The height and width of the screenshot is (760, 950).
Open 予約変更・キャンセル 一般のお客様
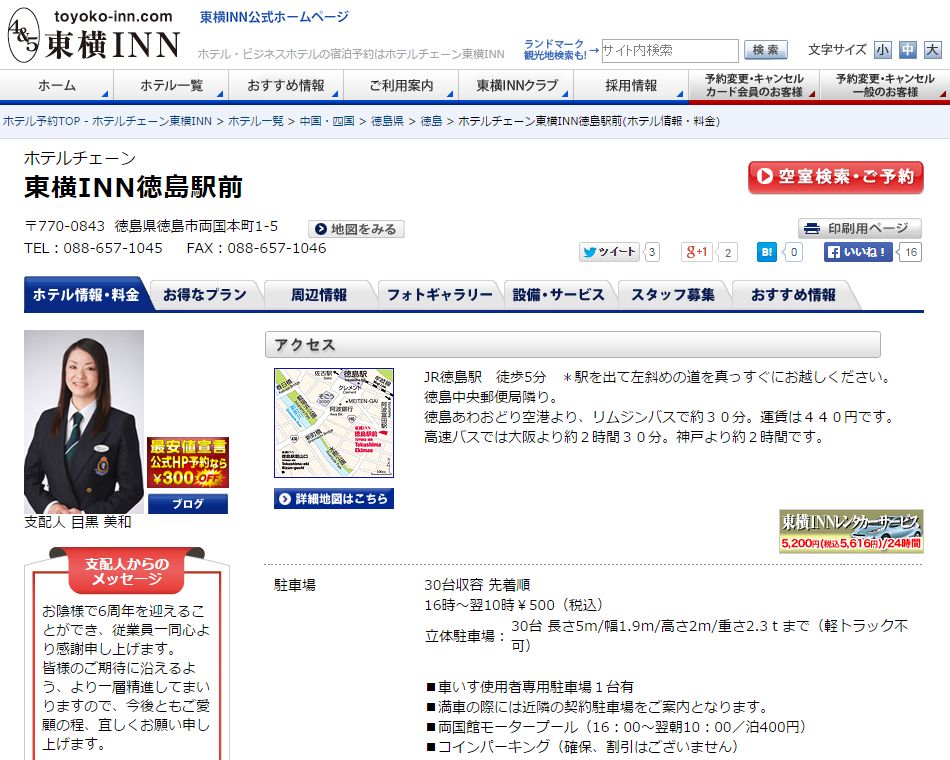885,85
